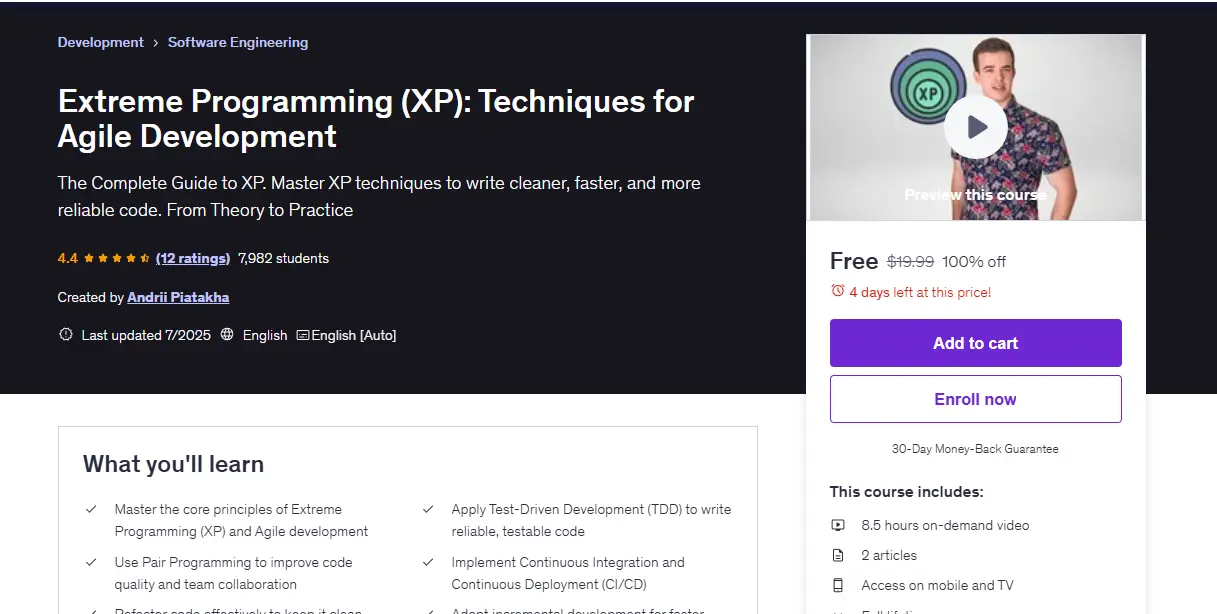The height and width of the screenshot is (614, 1217).
Task: Click the Last updated 7/2025 text
Action: pos(146,335)
